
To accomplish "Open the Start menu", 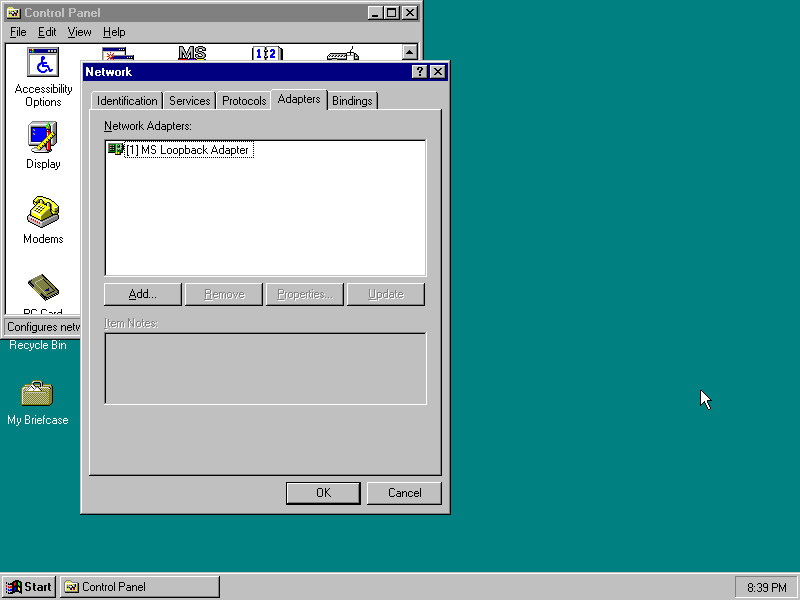I will point(29,587).
